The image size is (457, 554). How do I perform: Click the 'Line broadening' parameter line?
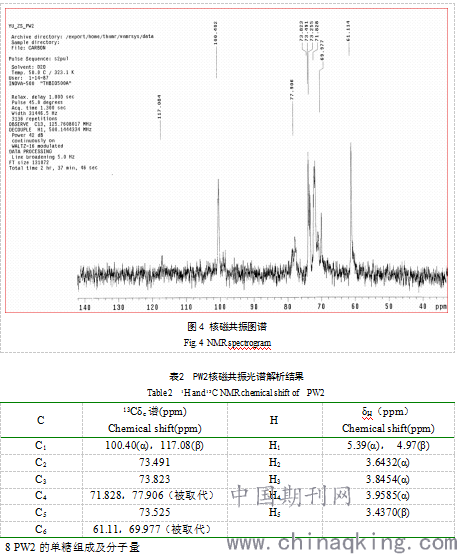pyautogui.click(x=43, y=157)
